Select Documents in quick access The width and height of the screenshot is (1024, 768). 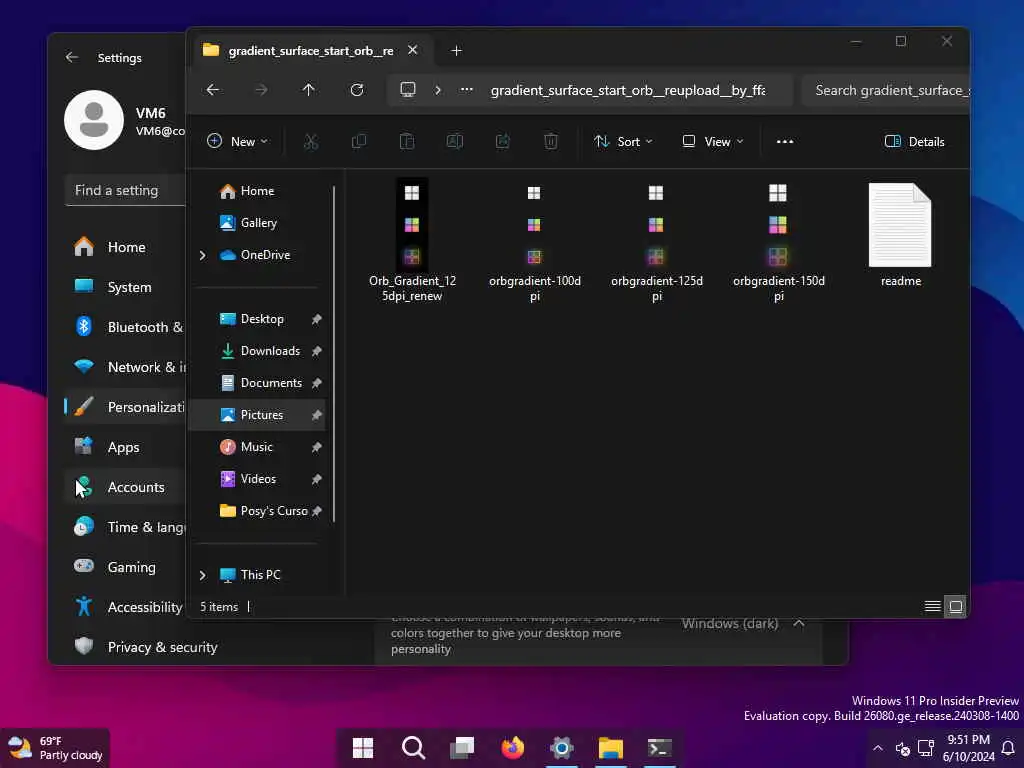[257, 383]
